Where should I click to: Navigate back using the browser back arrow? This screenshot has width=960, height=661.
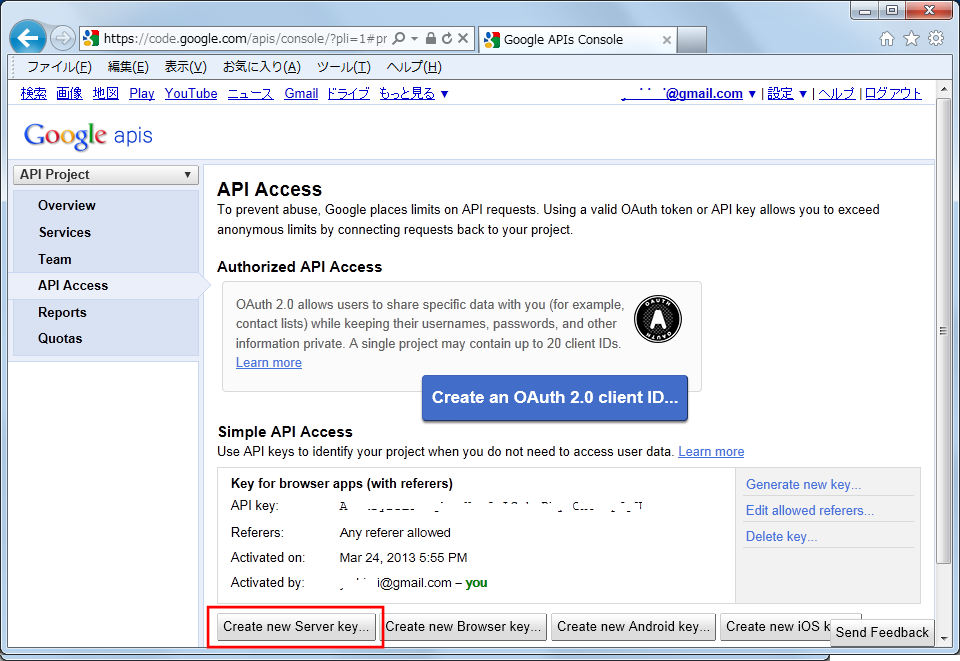(x=27, y=37)
